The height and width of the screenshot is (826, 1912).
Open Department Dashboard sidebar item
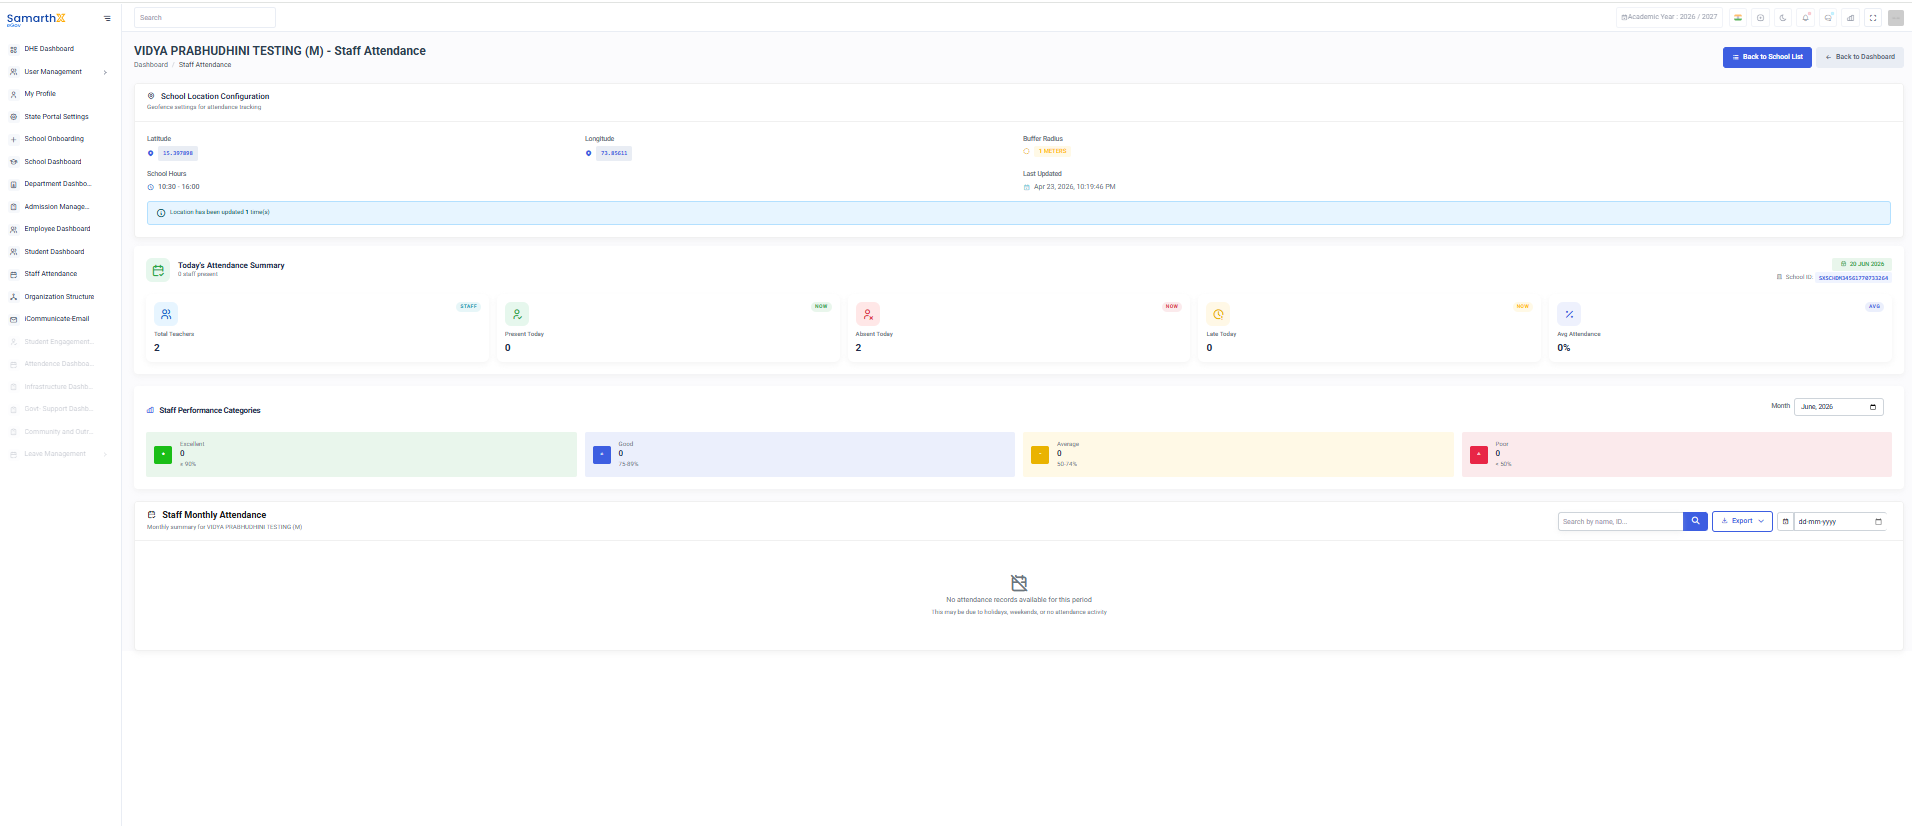point(58,184)
